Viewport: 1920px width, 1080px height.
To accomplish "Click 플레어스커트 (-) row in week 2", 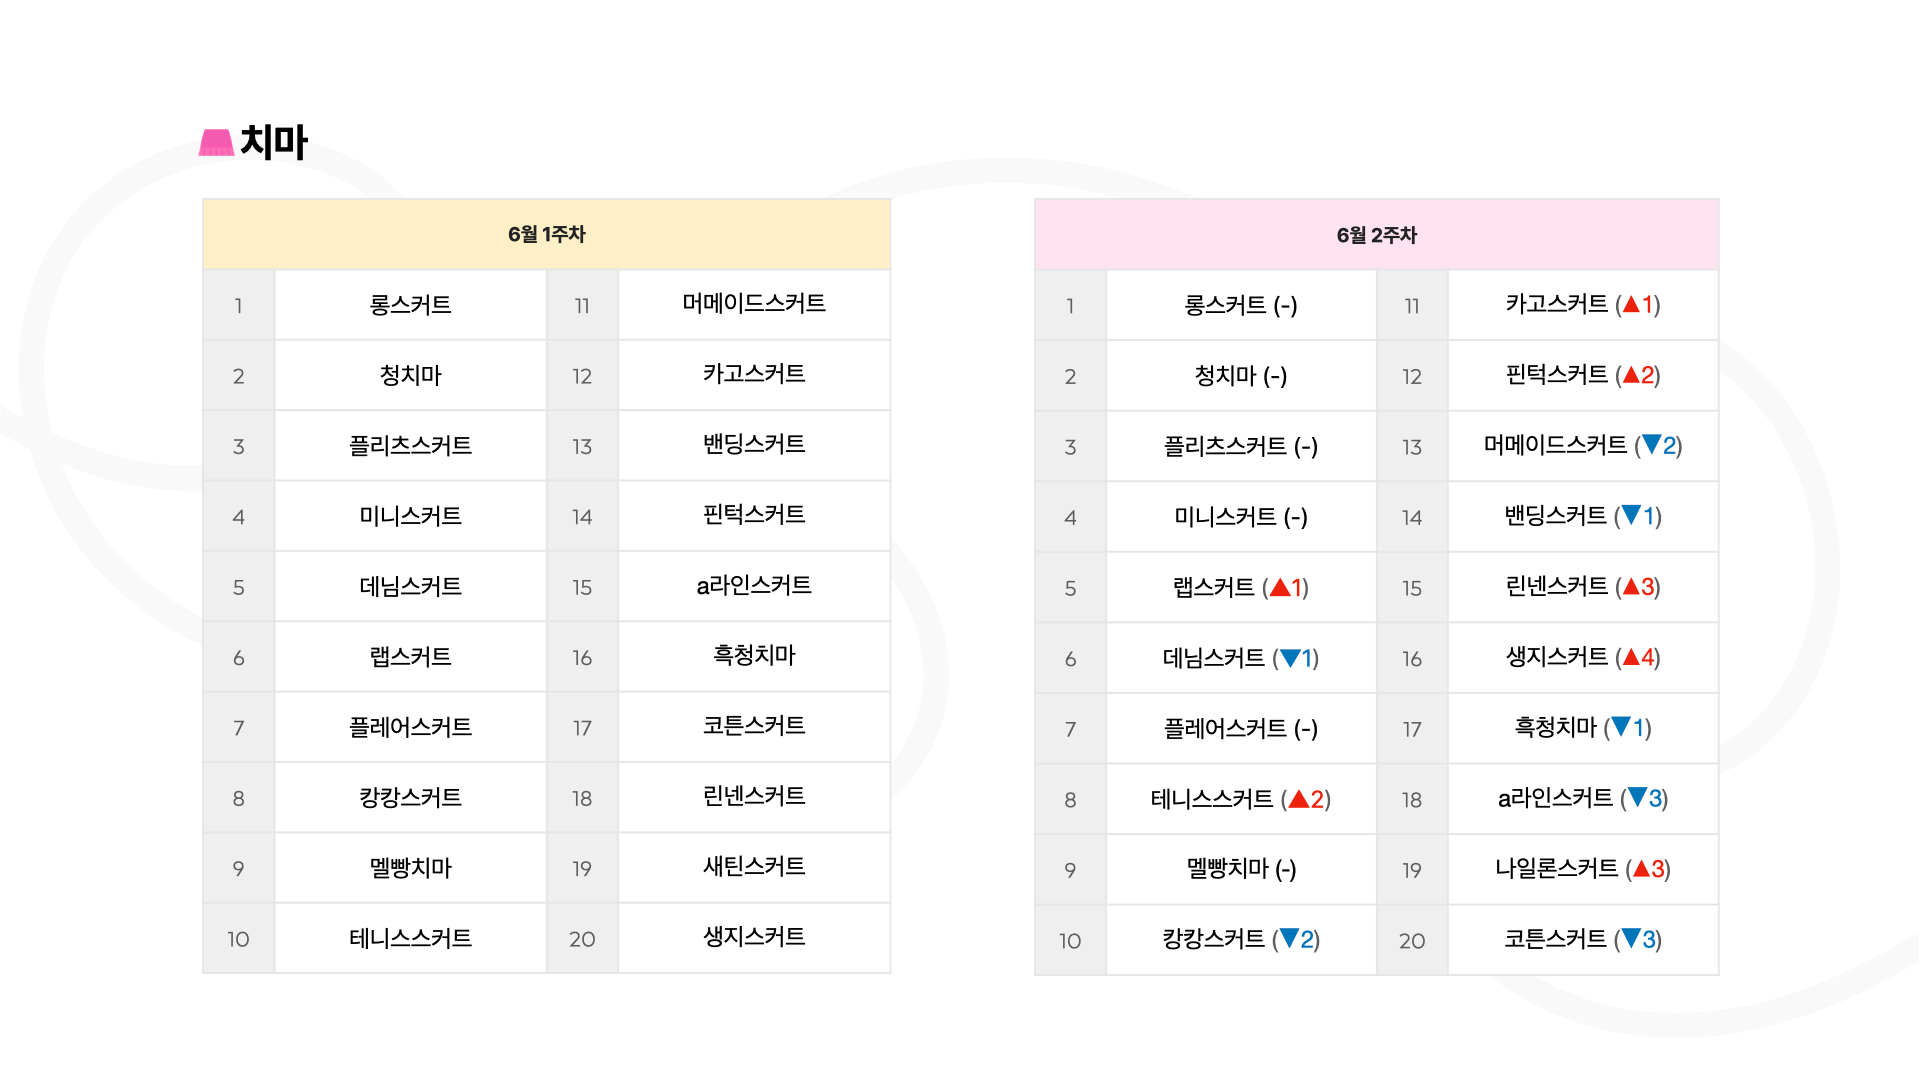I will point(1241,728).
